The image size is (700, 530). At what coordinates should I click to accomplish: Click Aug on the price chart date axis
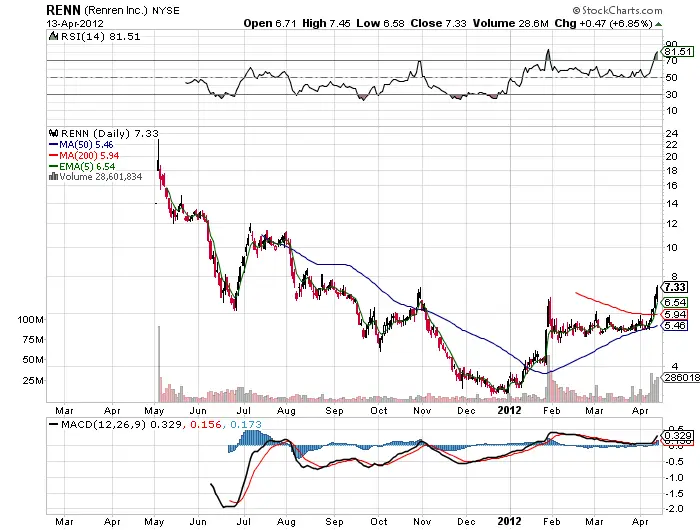point(286,410)
